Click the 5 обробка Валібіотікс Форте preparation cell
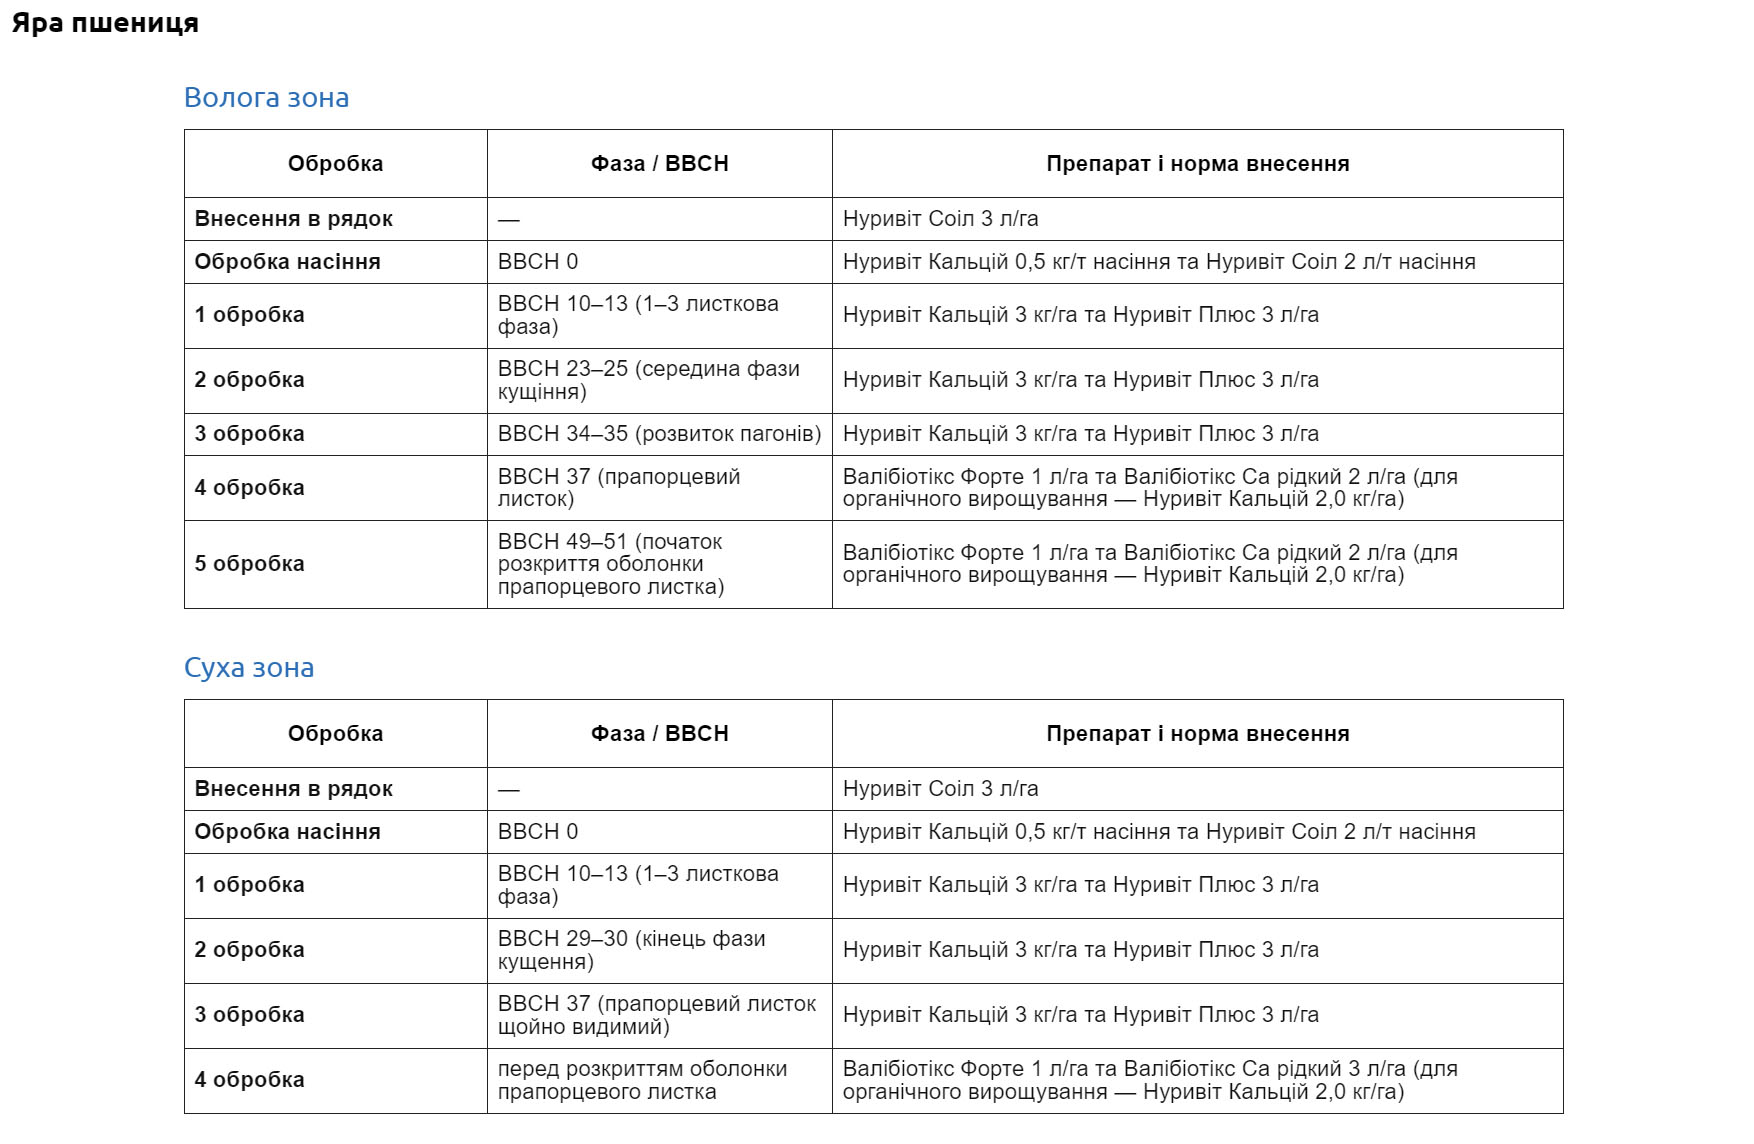Viewport: 1754px width, 1144px height. (x=1198, y=564)
